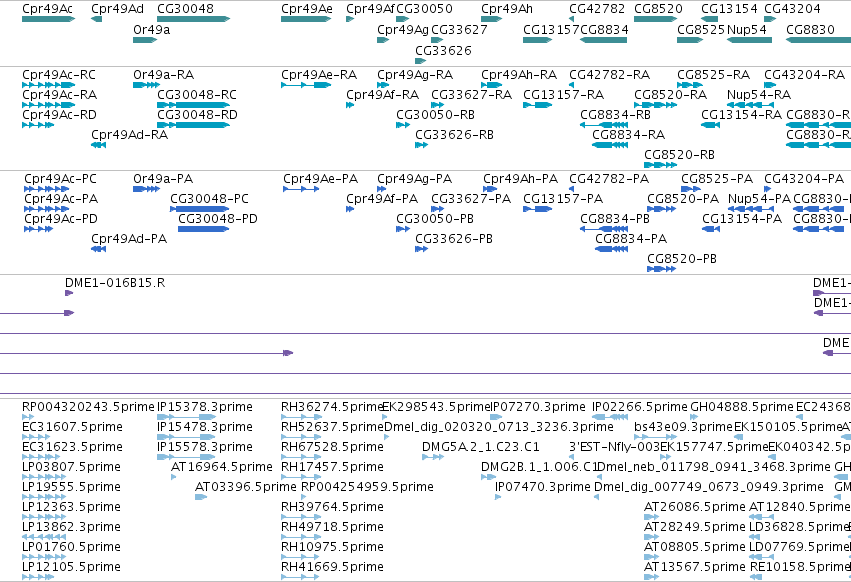Click the Nup54 gene label
851x582 pixels.
point(746,29)
